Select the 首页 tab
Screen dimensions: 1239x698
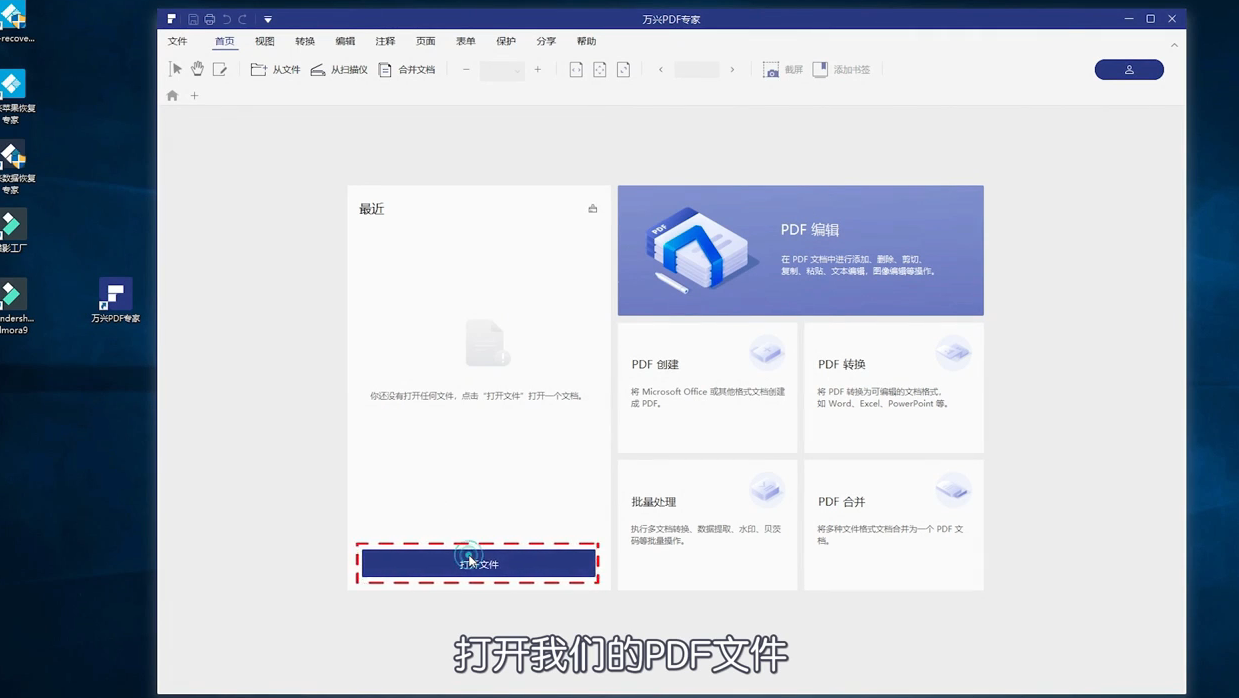[x=225, y=41]
